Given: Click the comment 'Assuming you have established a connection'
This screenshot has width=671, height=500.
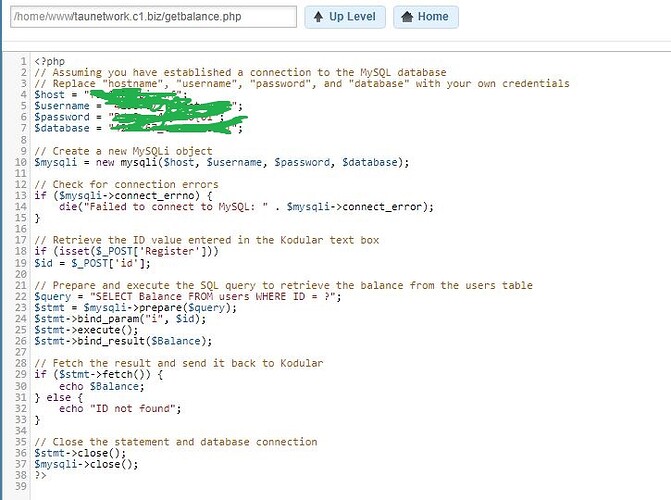Looking at the screenshot, I should click(x=240, y=72).
